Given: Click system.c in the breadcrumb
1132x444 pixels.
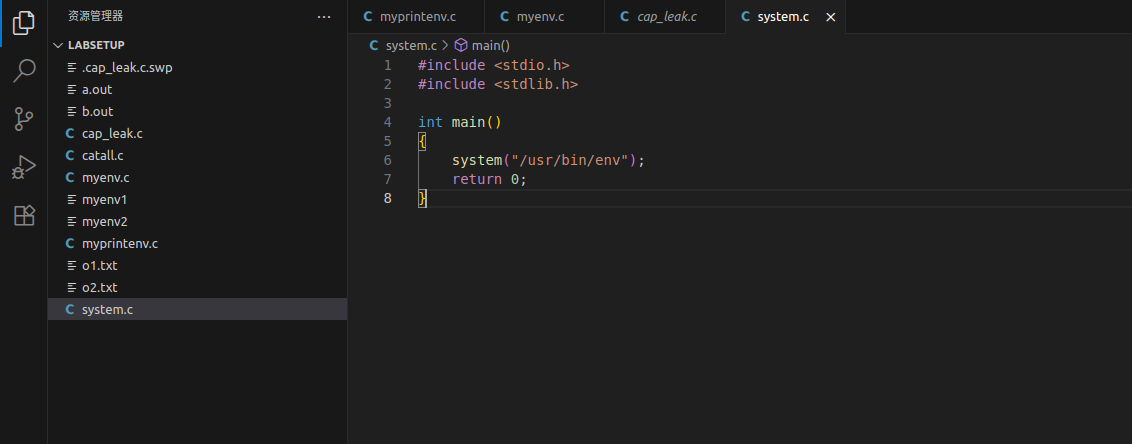Looking at the screenshot, I should tap(411, 45).
